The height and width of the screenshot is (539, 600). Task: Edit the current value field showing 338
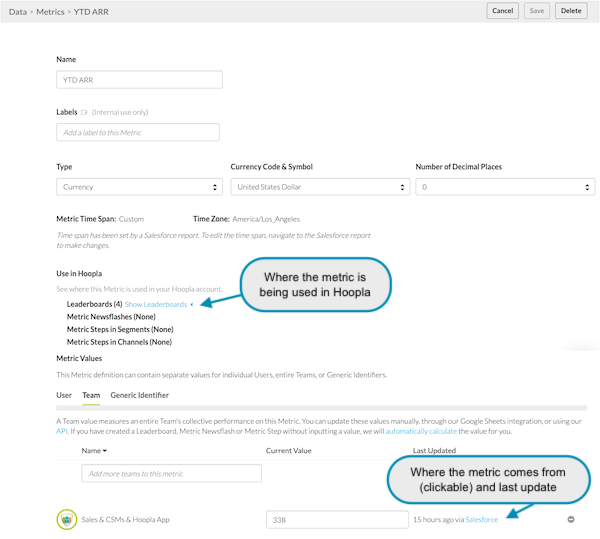(x=337, y=519)
